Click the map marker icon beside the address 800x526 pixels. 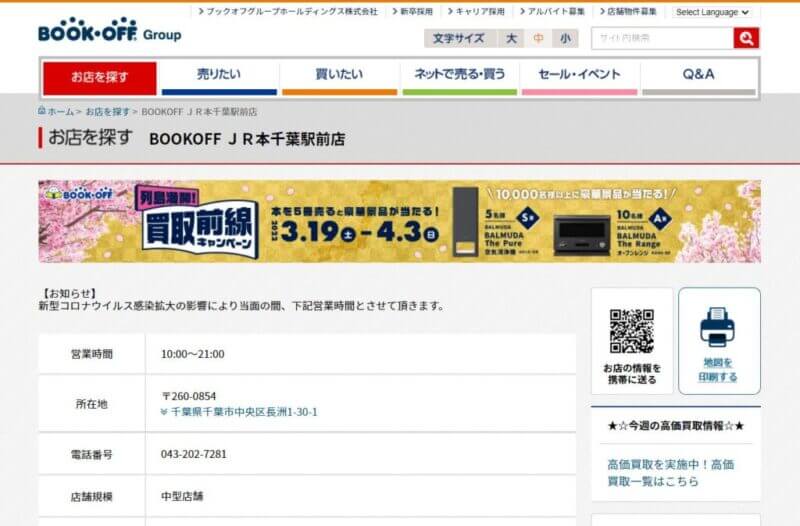click(x=164, y=412)
